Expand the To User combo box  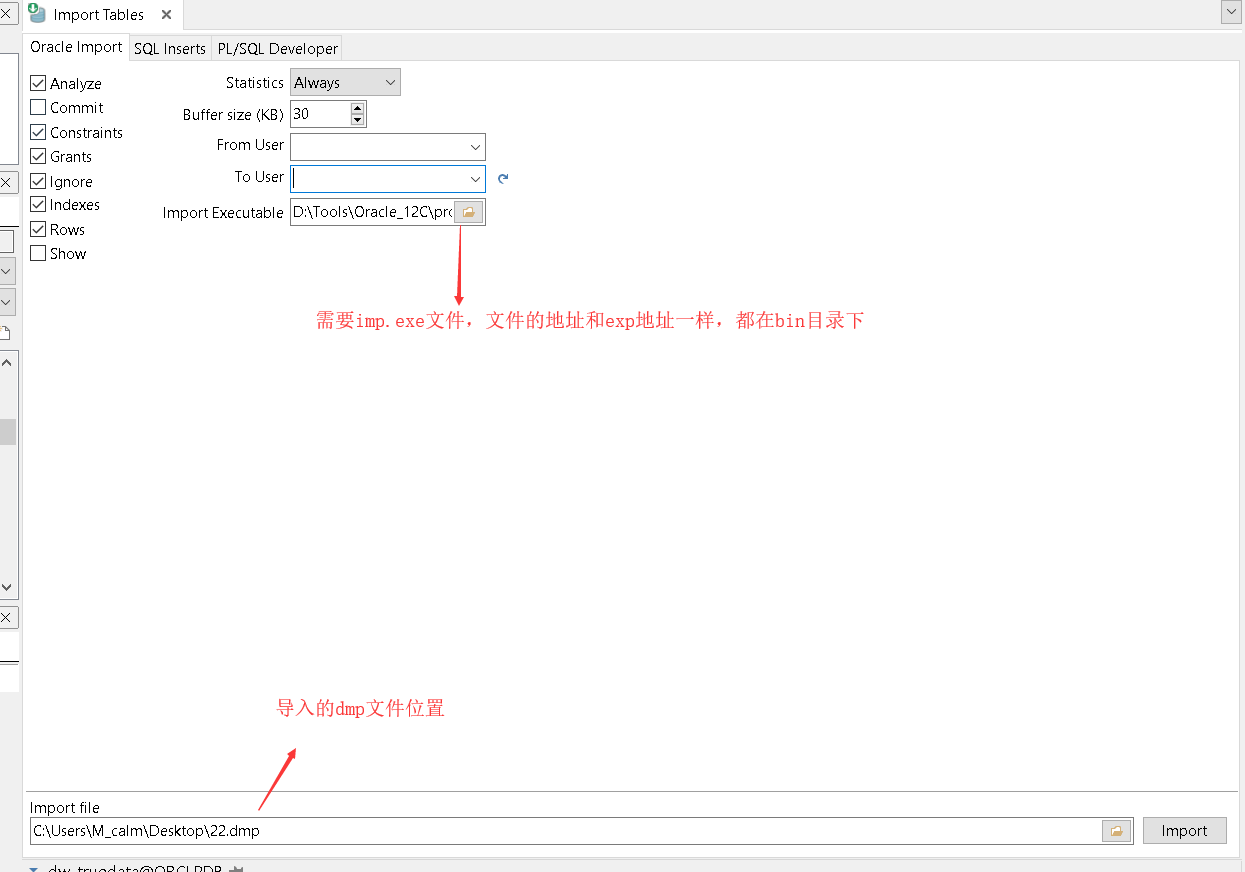pos(475,179)
